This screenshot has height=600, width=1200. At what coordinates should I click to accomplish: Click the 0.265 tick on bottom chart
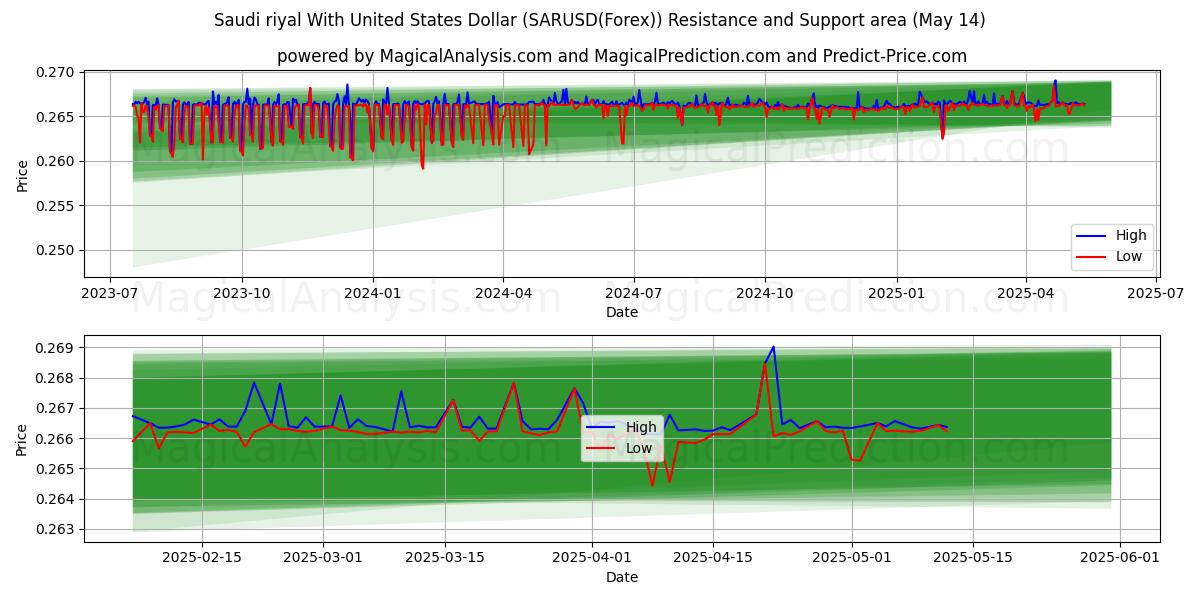coord(56,469)
